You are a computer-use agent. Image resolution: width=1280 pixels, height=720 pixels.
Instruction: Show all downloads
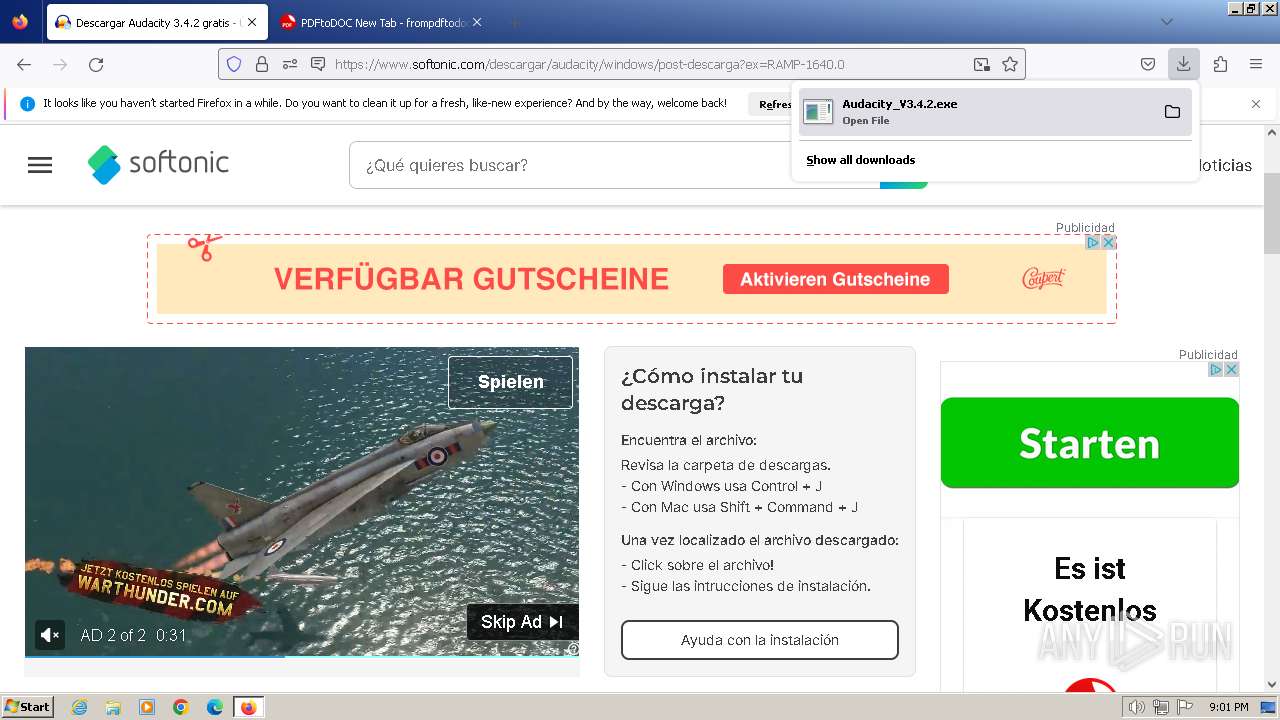click(860, 160)
